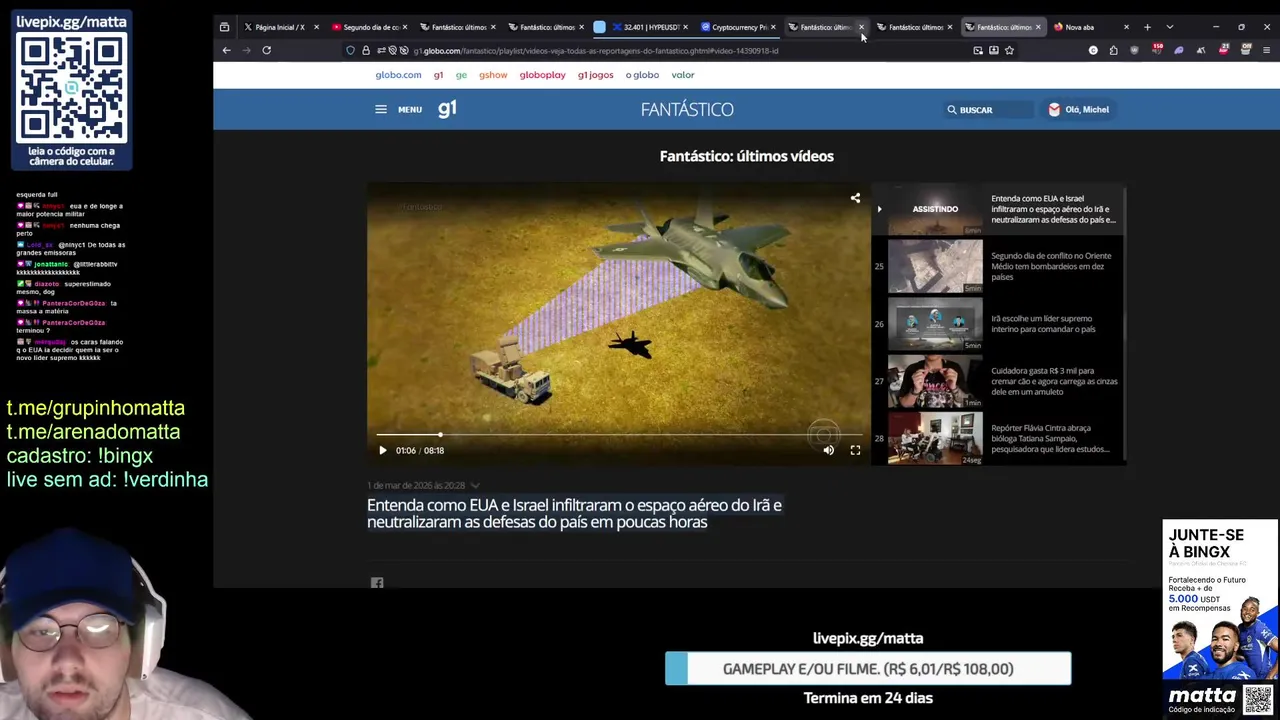Click the JUNTE-SE À BINGX ad banner

click(1220, 600)
